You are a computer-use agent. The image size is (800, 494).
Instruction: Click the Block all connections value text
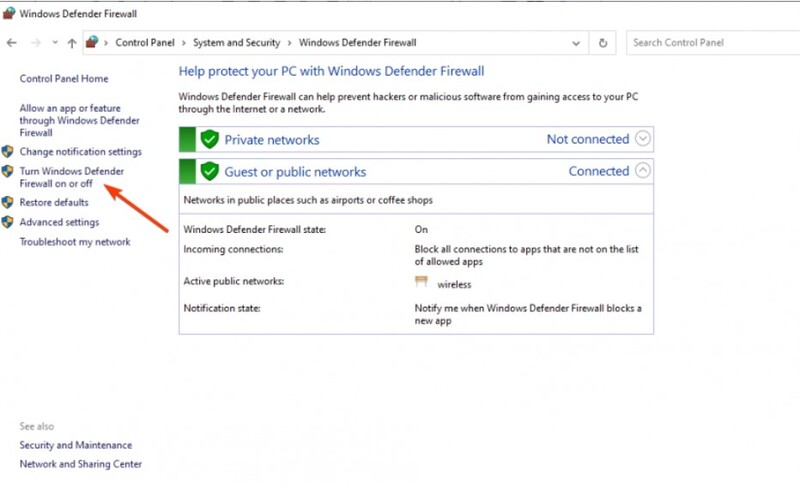click(x=527, y=255)
